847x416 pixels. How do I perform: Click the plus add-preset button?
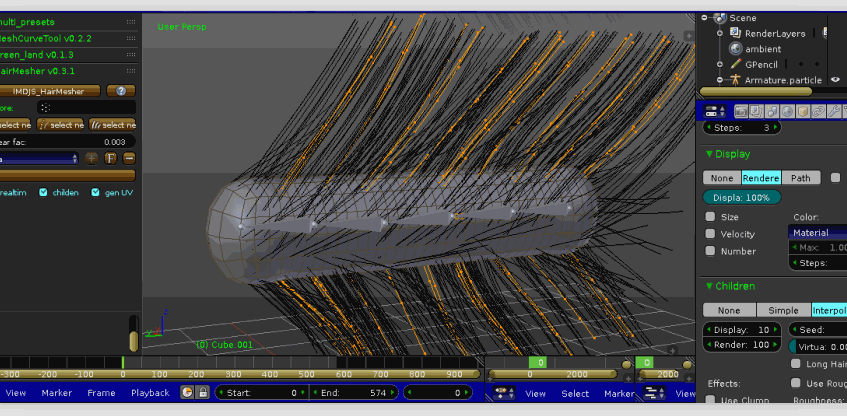(x=92, y=158)
